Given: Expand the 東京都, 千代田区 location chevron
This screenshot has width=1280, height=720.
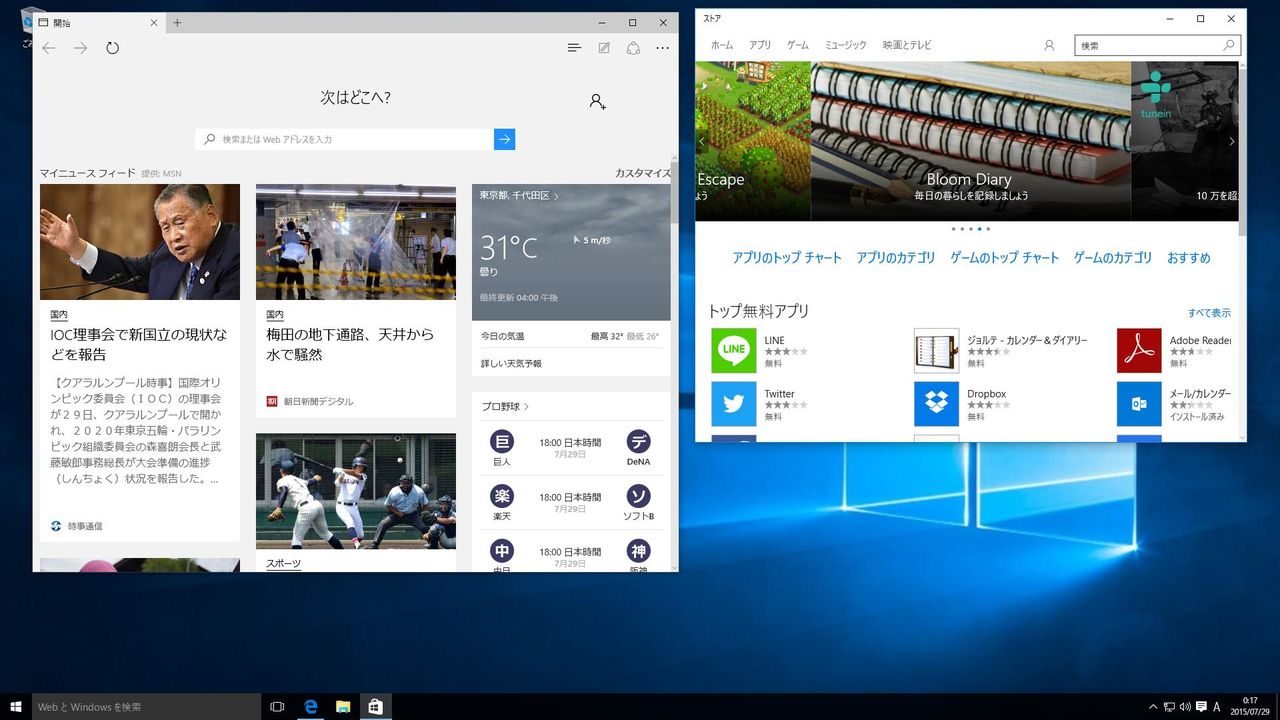Looking at the screenshot, I should point(556,196).
